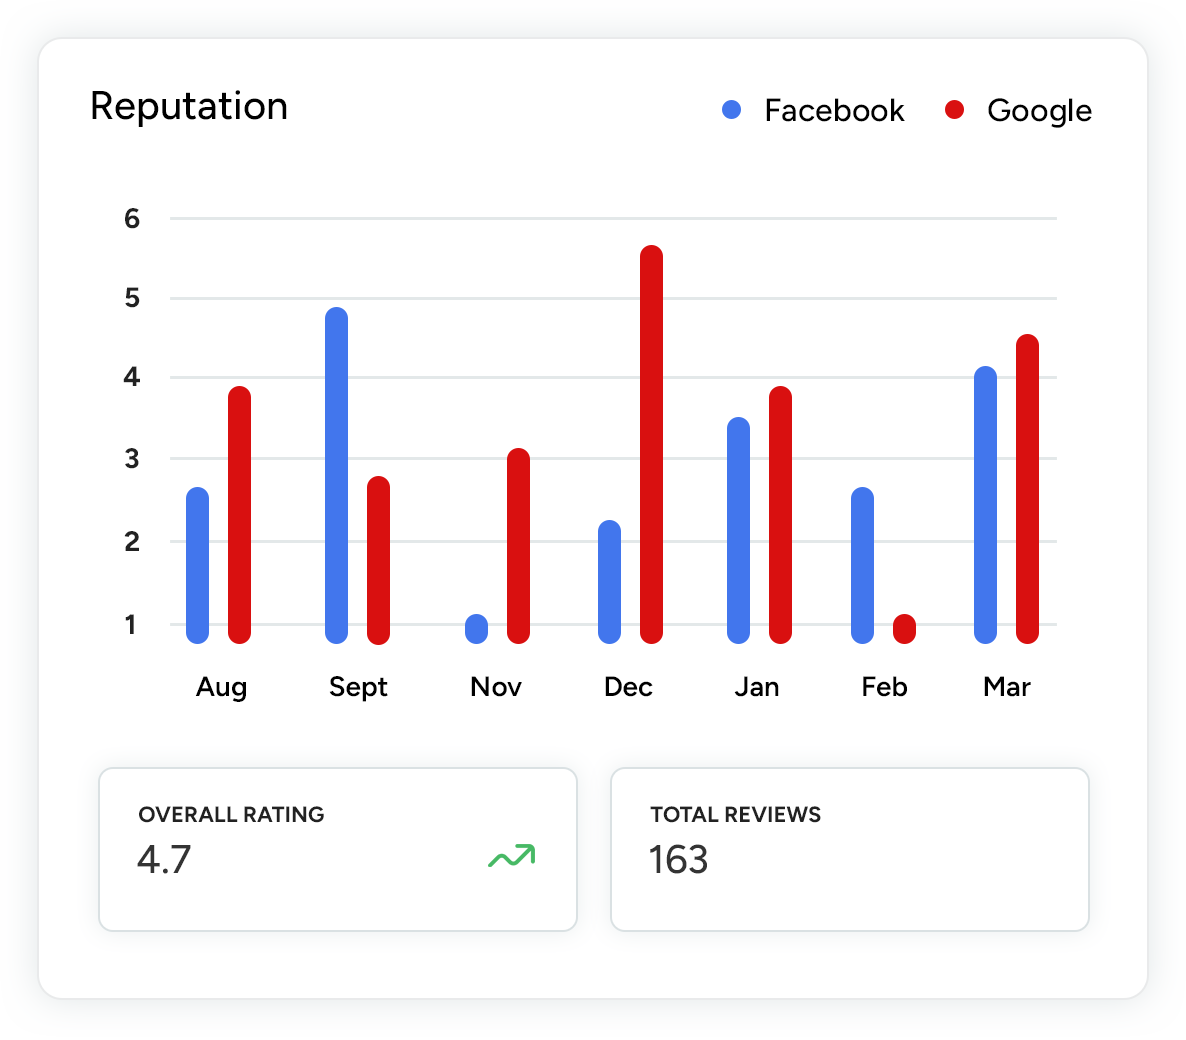The height and width of the screenshot is (1040, 1186).
Task: Select the red Google bar for Mar
Action: (1027, 489)
